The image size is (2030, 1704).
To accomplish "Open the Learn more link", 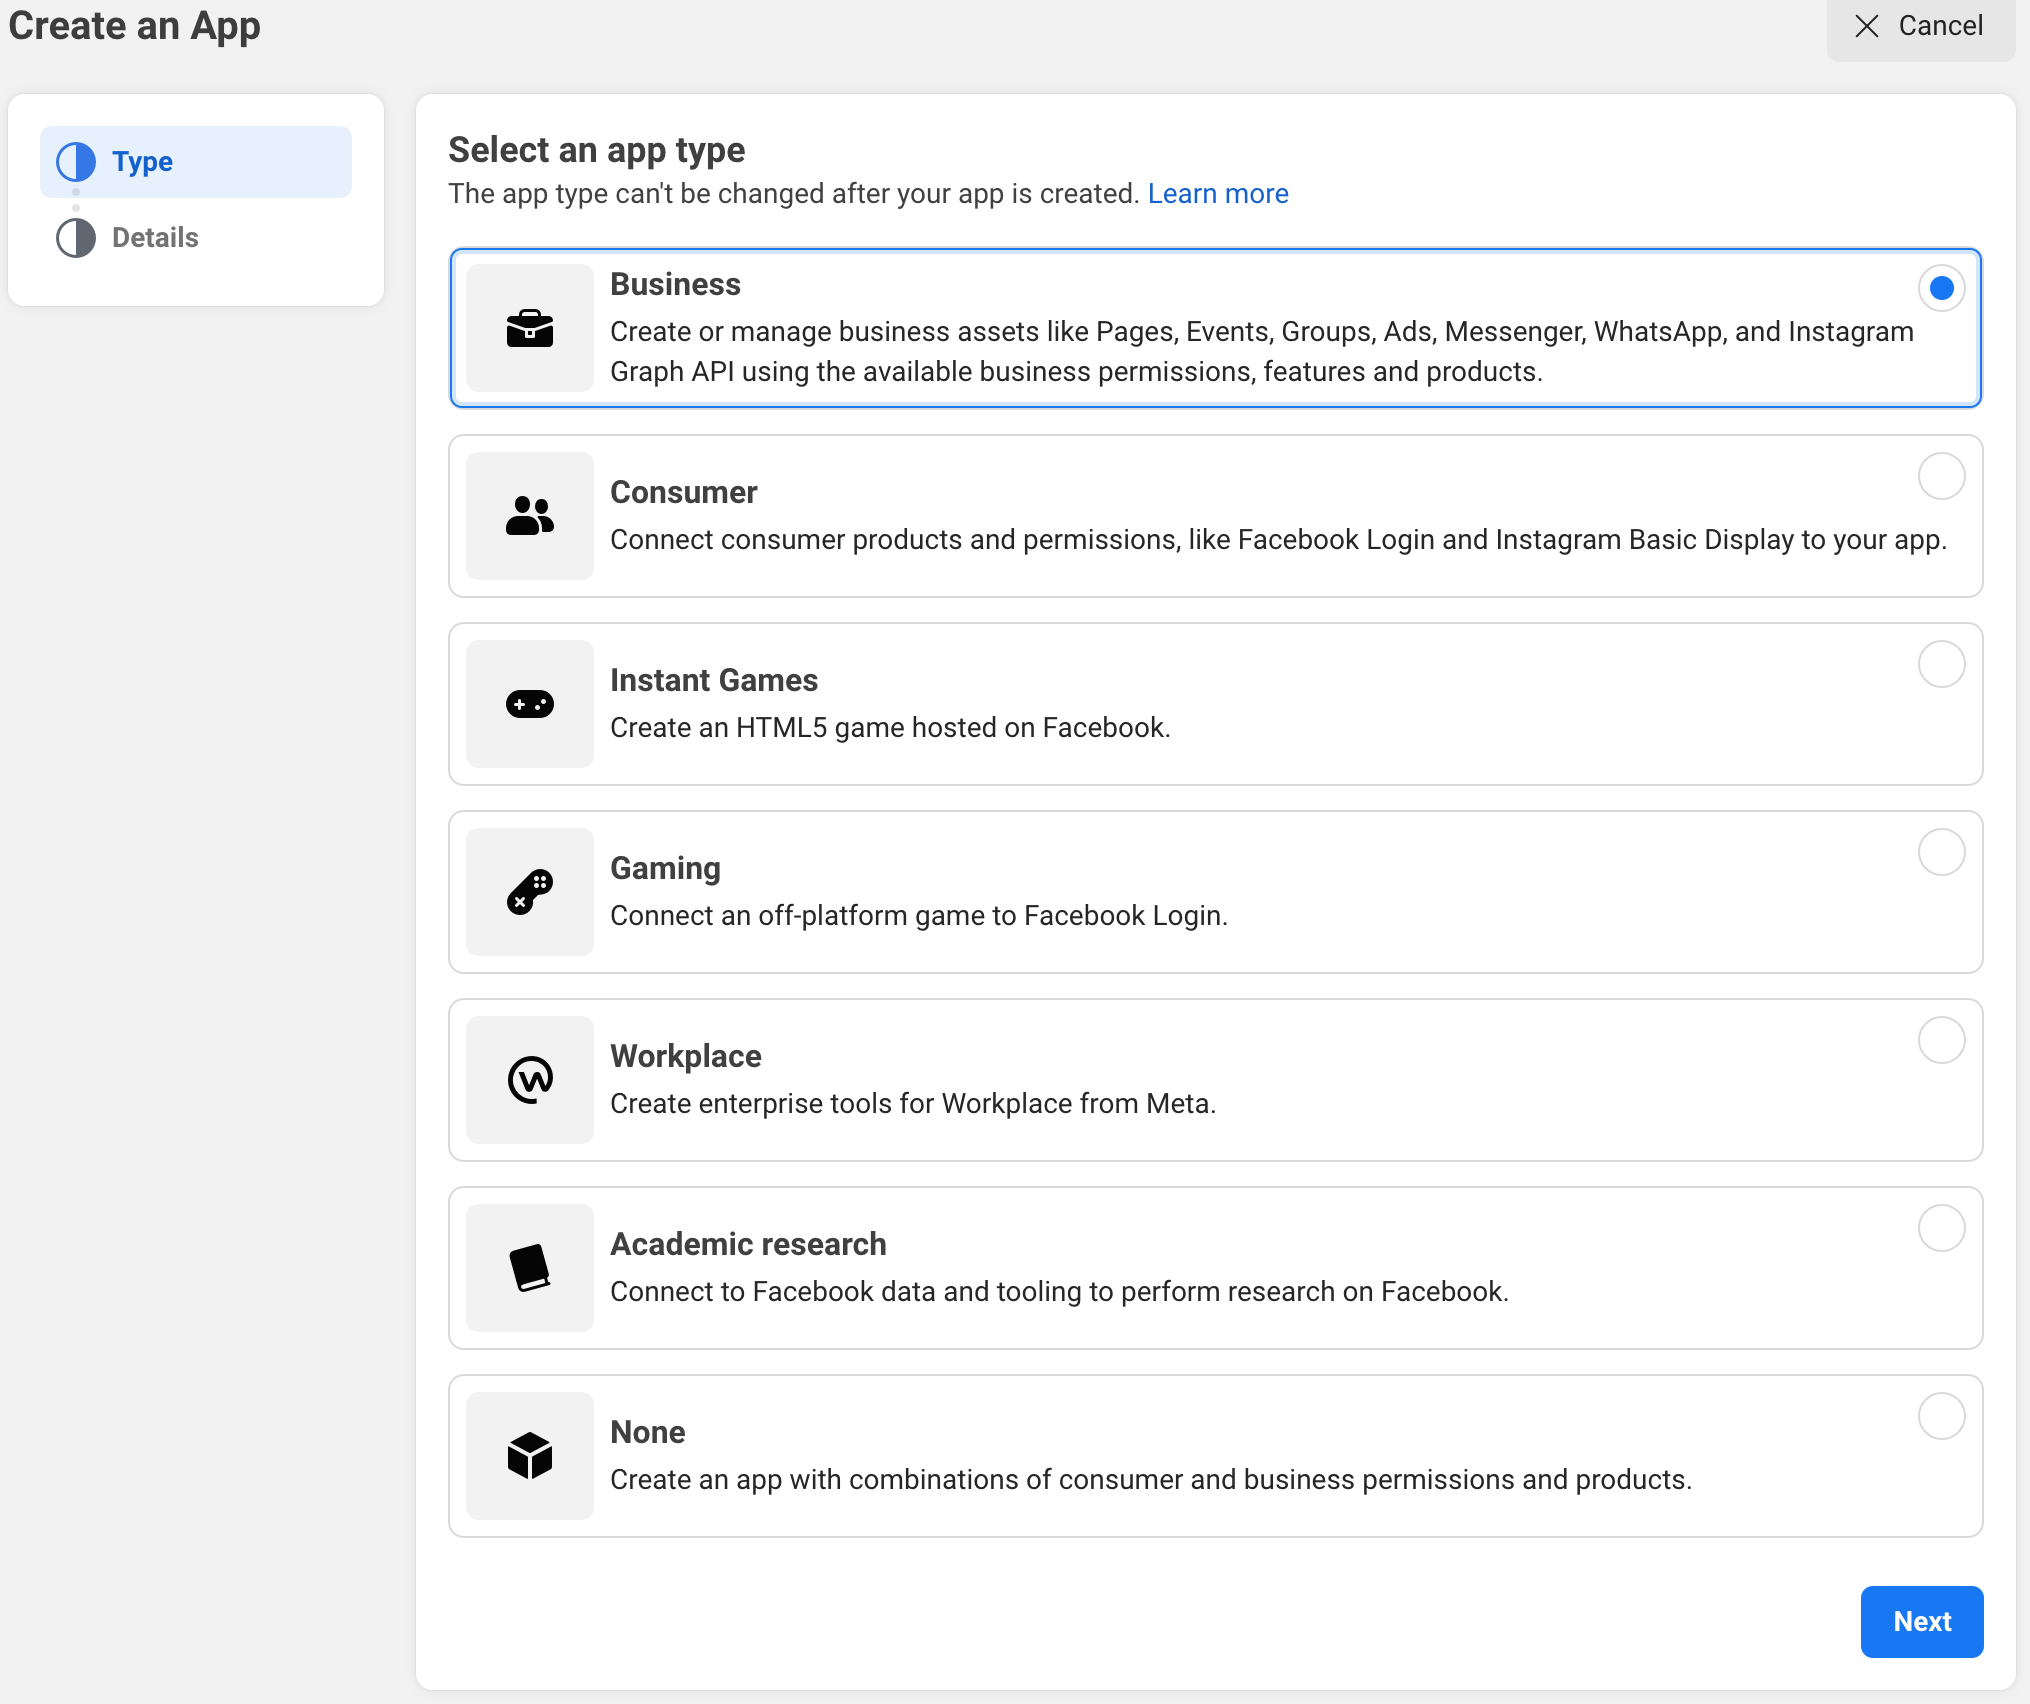I will pyautogui.click(x=1217, y=194).
